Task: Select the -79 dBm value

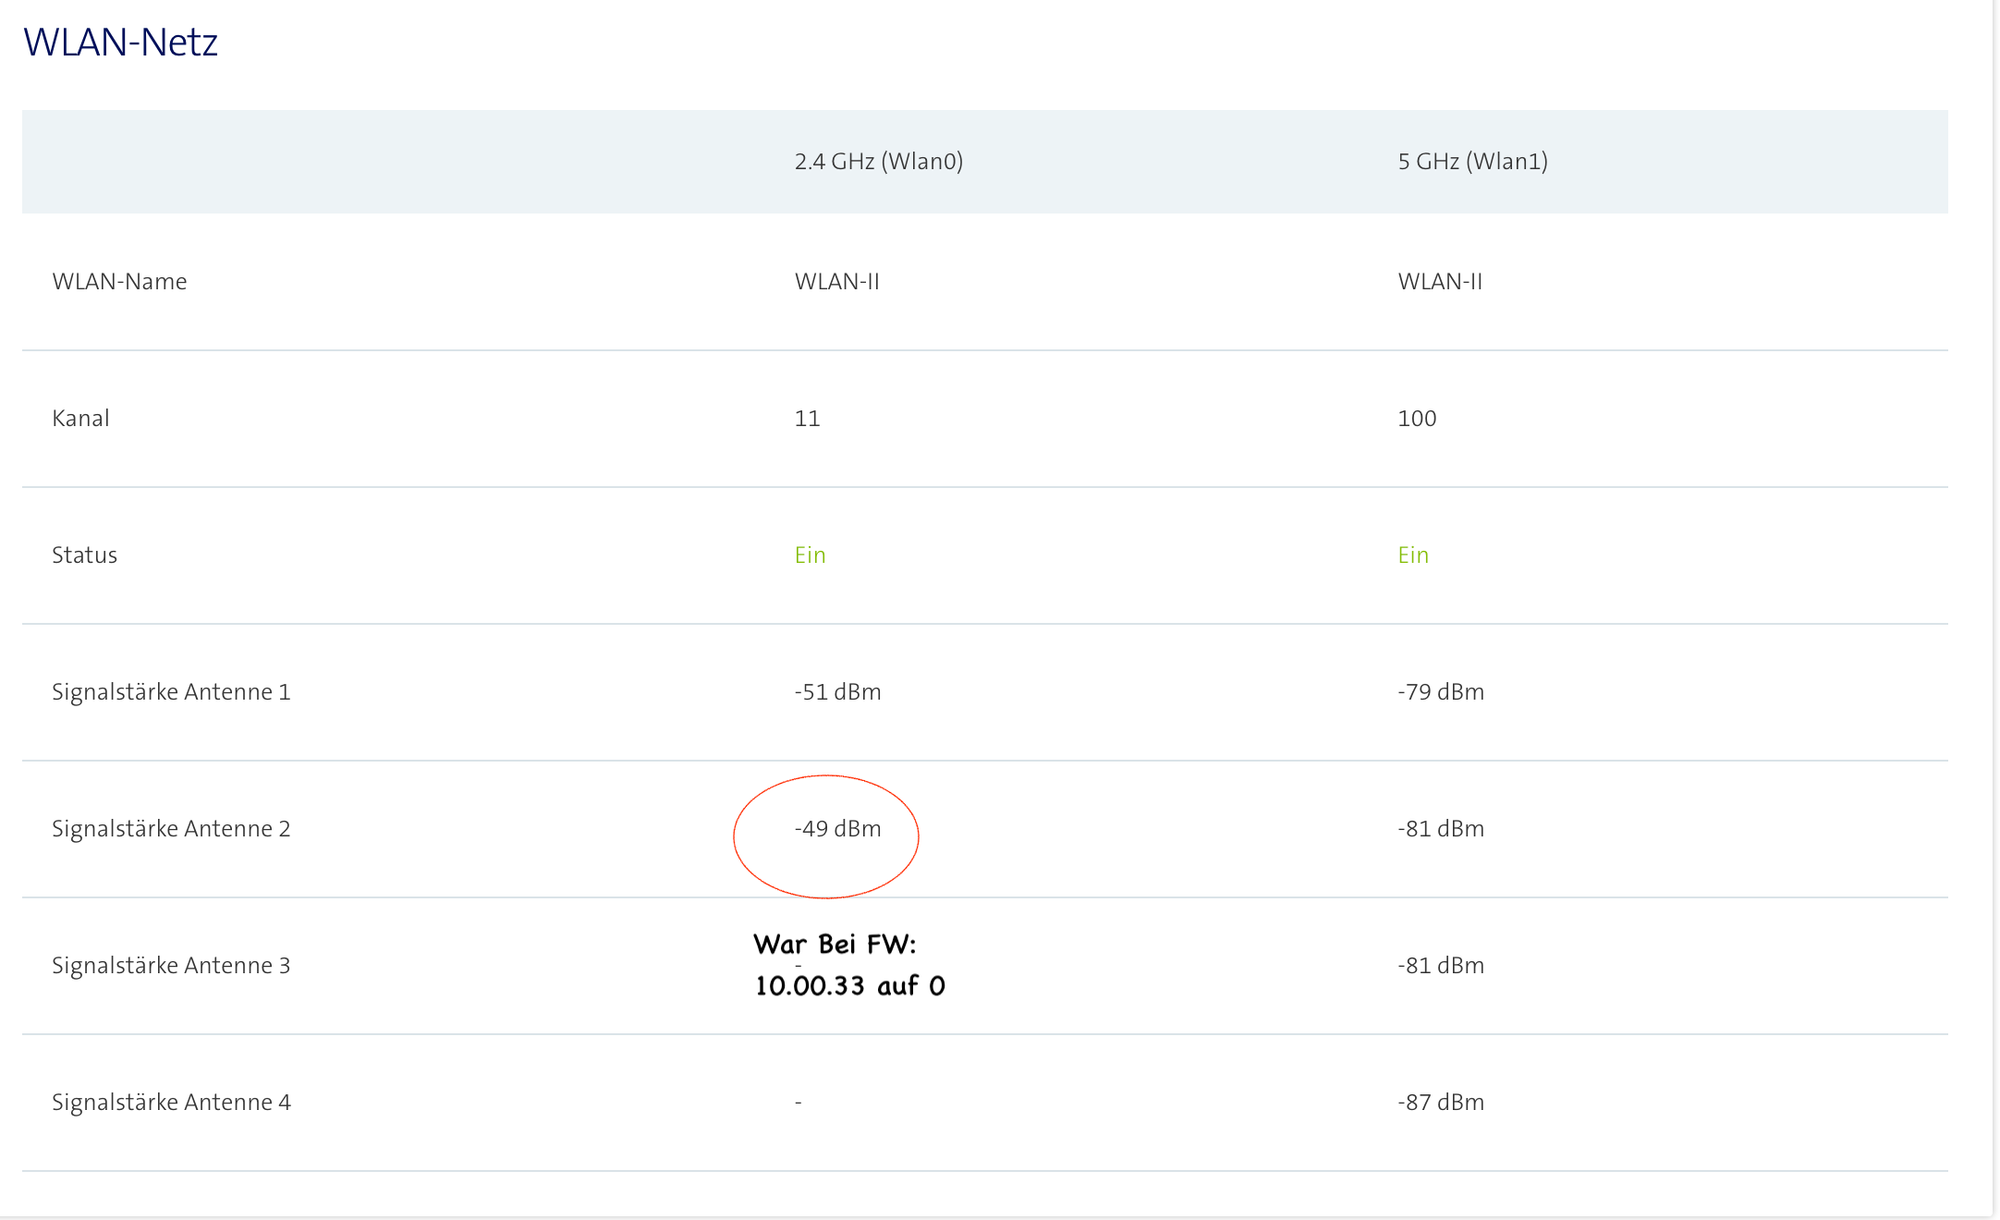Action: 1441,692
